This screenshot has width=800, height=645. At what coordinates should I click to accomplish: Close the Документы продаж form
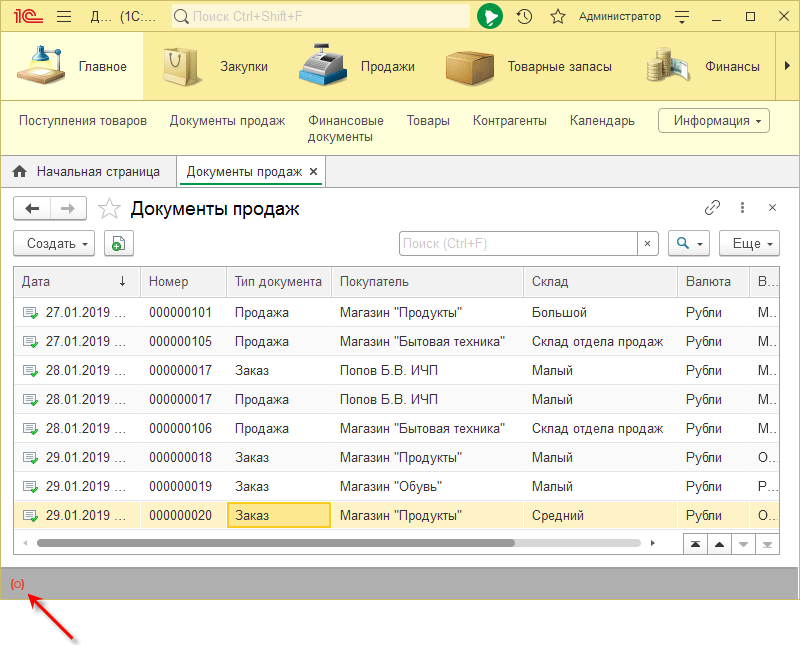[x=772, y=208]
